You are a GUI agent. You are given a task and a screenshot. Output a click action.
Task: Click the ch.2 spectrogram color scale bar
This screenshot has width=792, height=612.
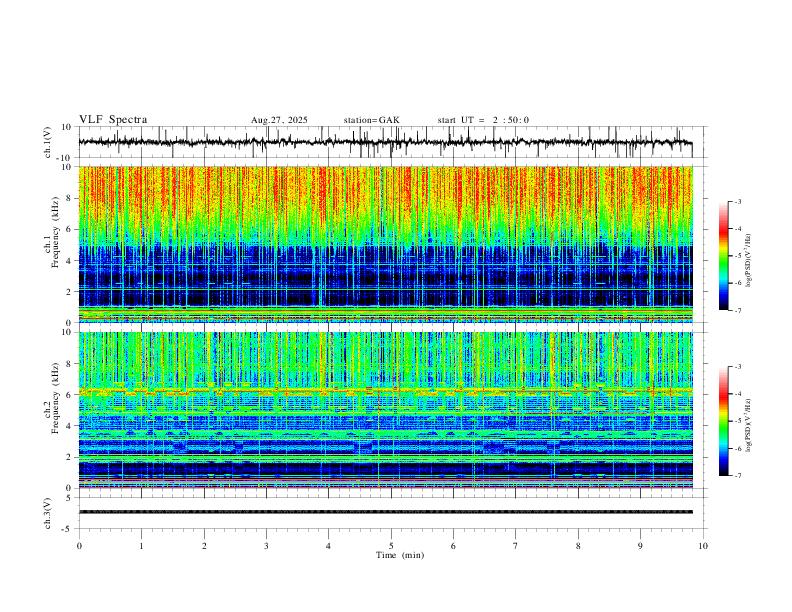[x=723, y=421]
